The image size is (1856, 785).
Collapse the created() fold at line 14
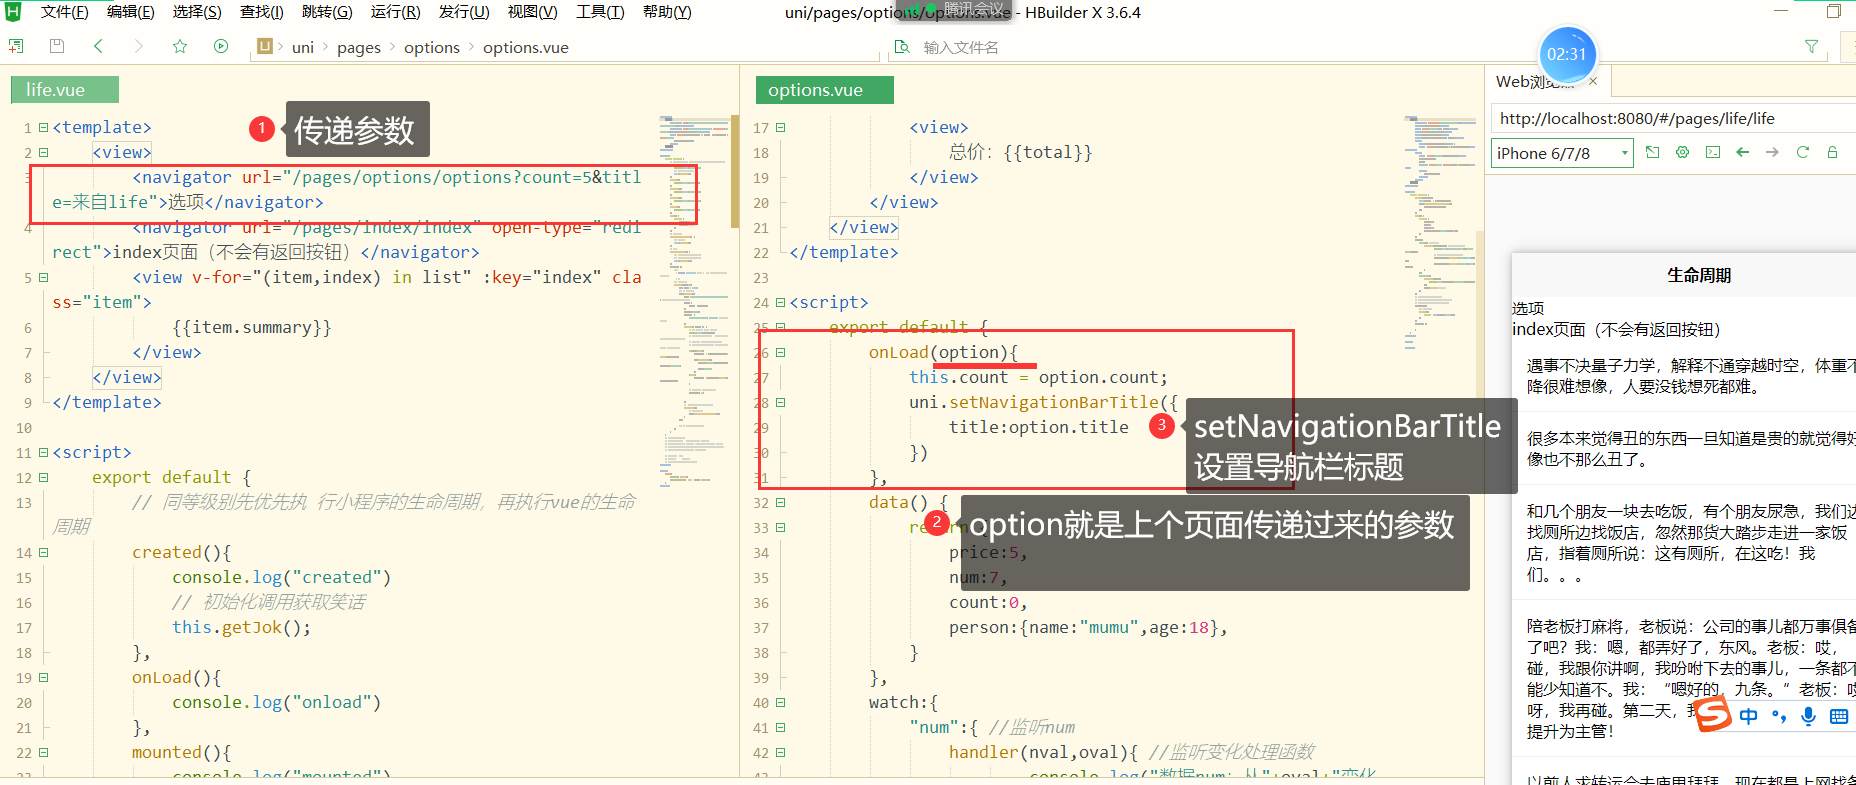(43, 552)
